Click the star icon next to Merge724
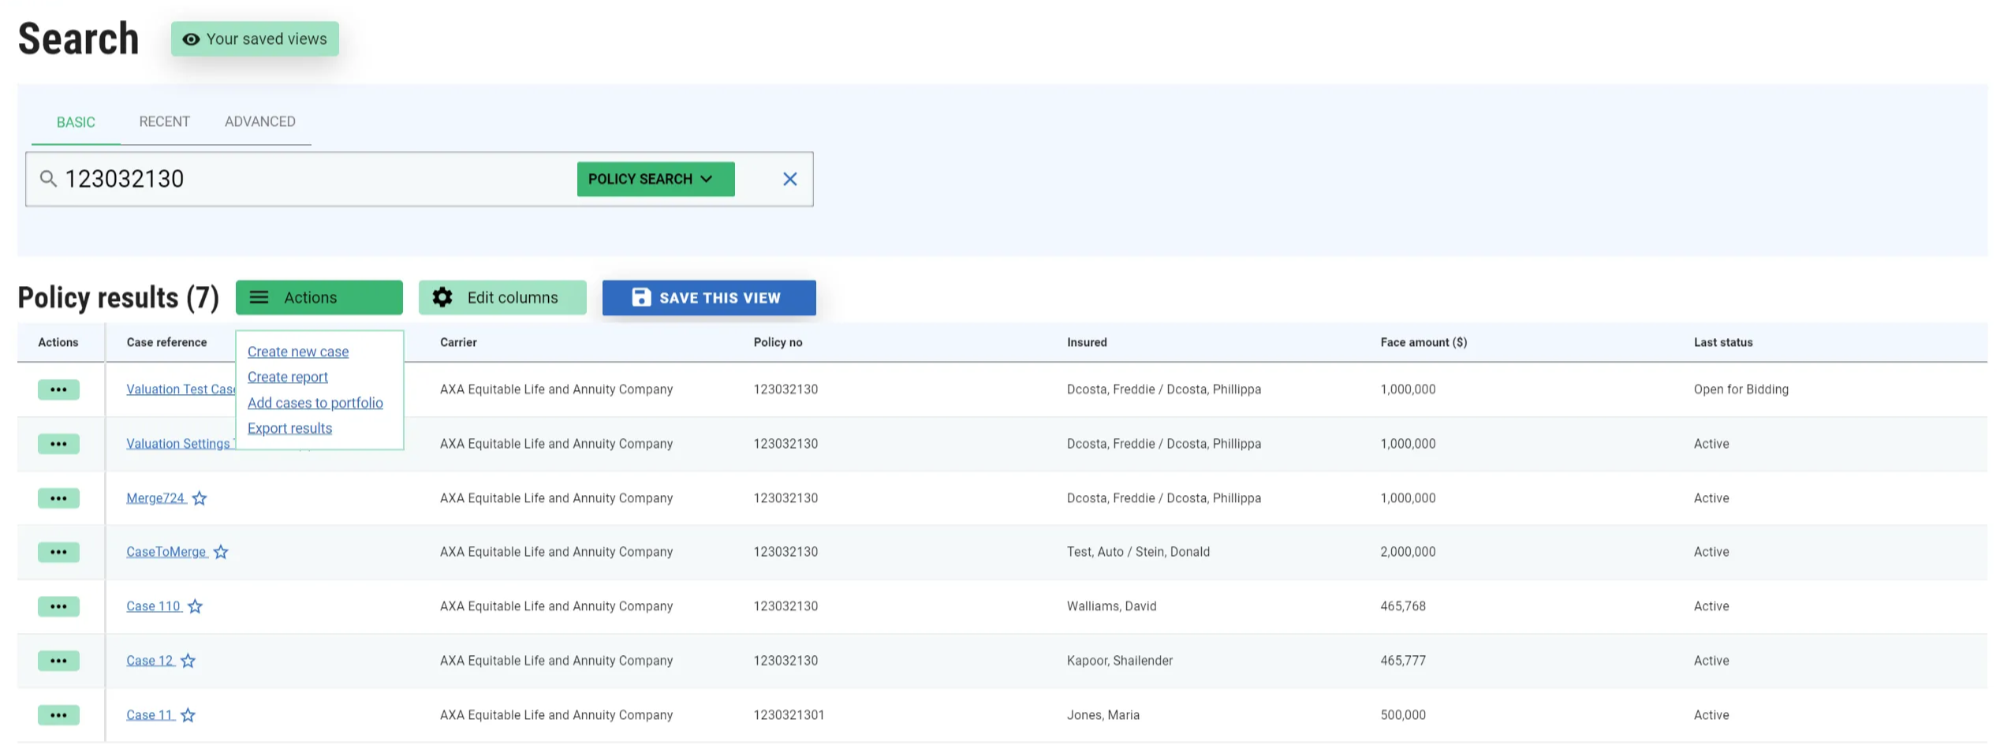Image resolution: width=2000 pixels, height=744 pixels. tap(200, 498)
